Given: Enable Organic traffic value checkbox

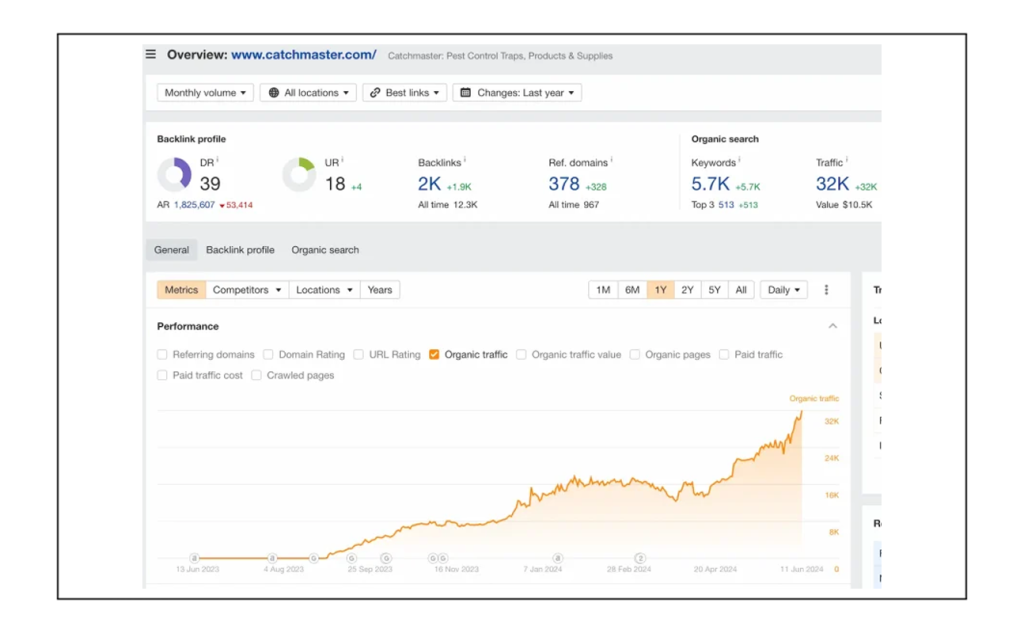Looking at the screenshot, I should [x=521, y=355].
